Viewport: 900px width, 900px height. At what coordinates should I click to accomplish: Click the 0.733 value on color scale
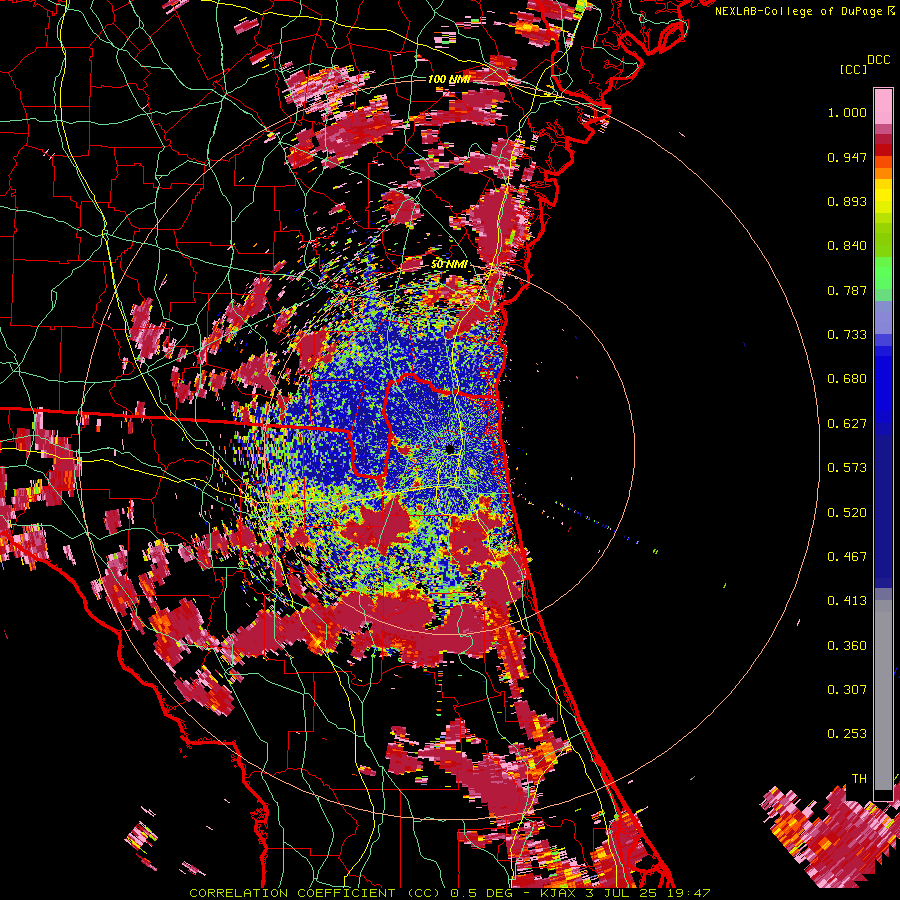pyautogui.click(x=847, y=335)
